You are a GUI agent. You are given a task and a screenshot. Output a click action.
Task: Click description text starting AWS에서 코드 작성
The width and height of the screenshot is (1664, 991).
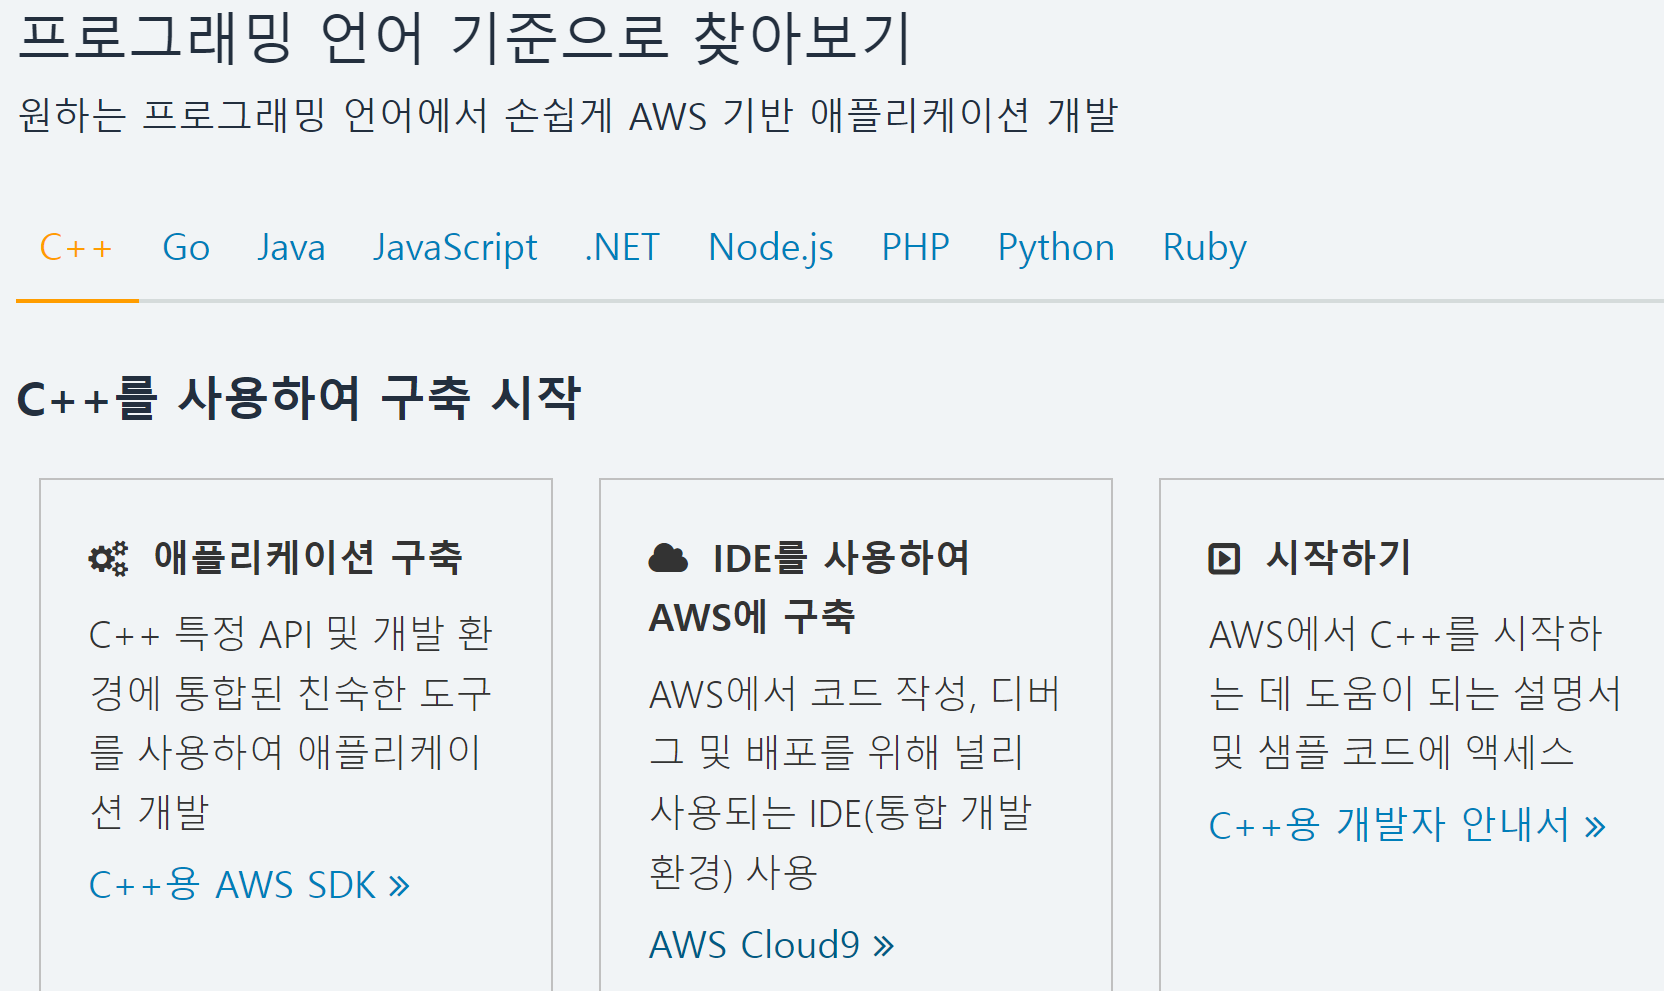tap(854, 783)
